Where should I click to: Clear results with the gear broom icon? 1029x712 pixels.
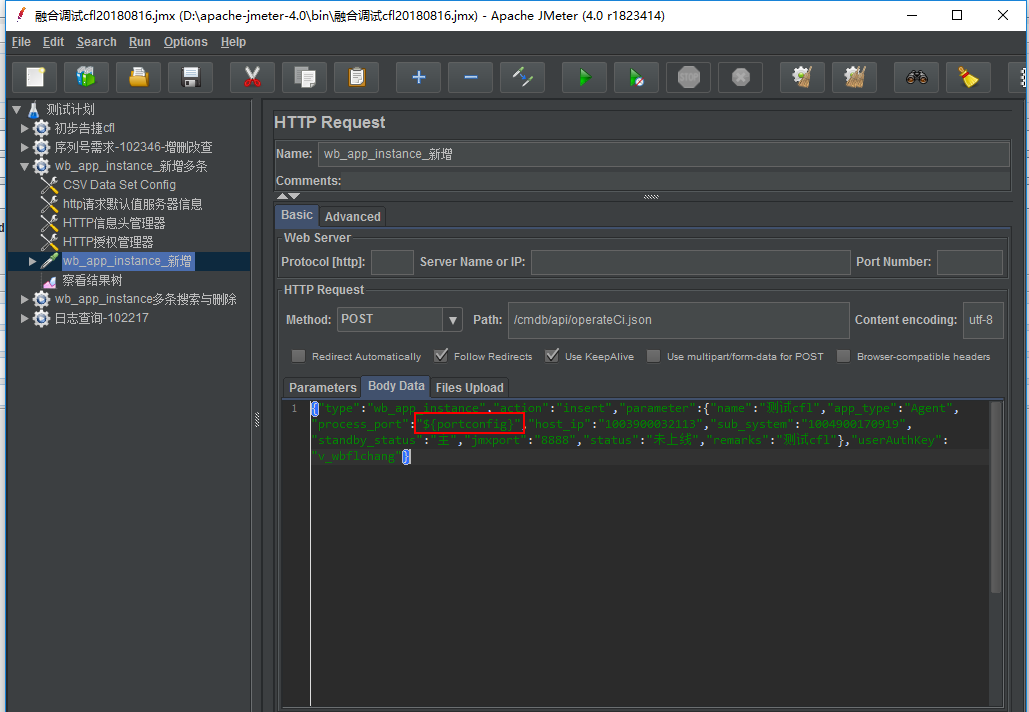click(x=802, y=77)
